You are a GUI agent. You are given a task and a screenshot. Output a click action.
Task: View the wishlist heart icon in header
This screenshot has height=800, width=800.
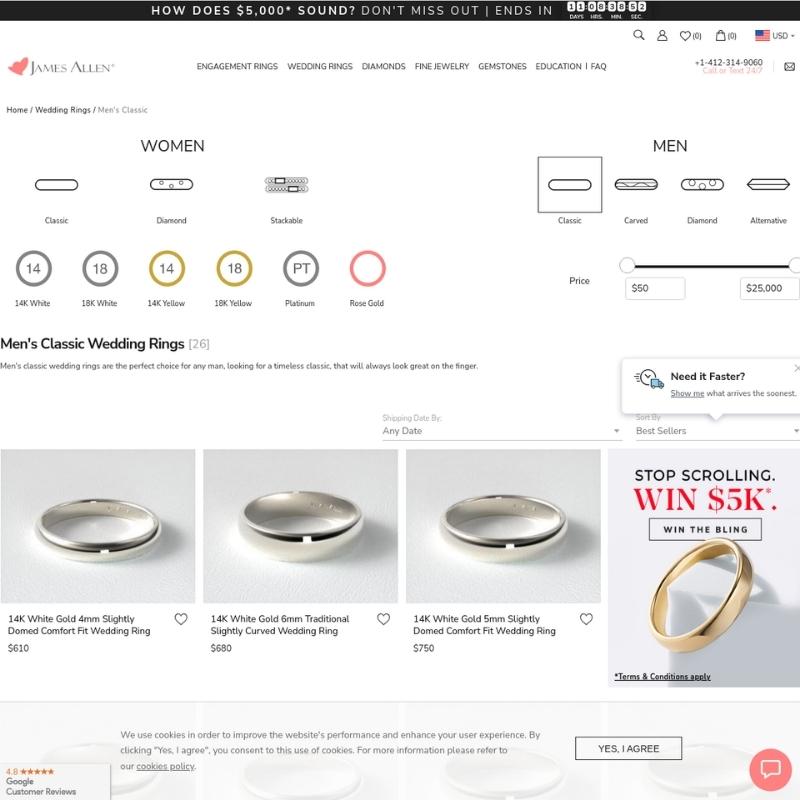685,36
